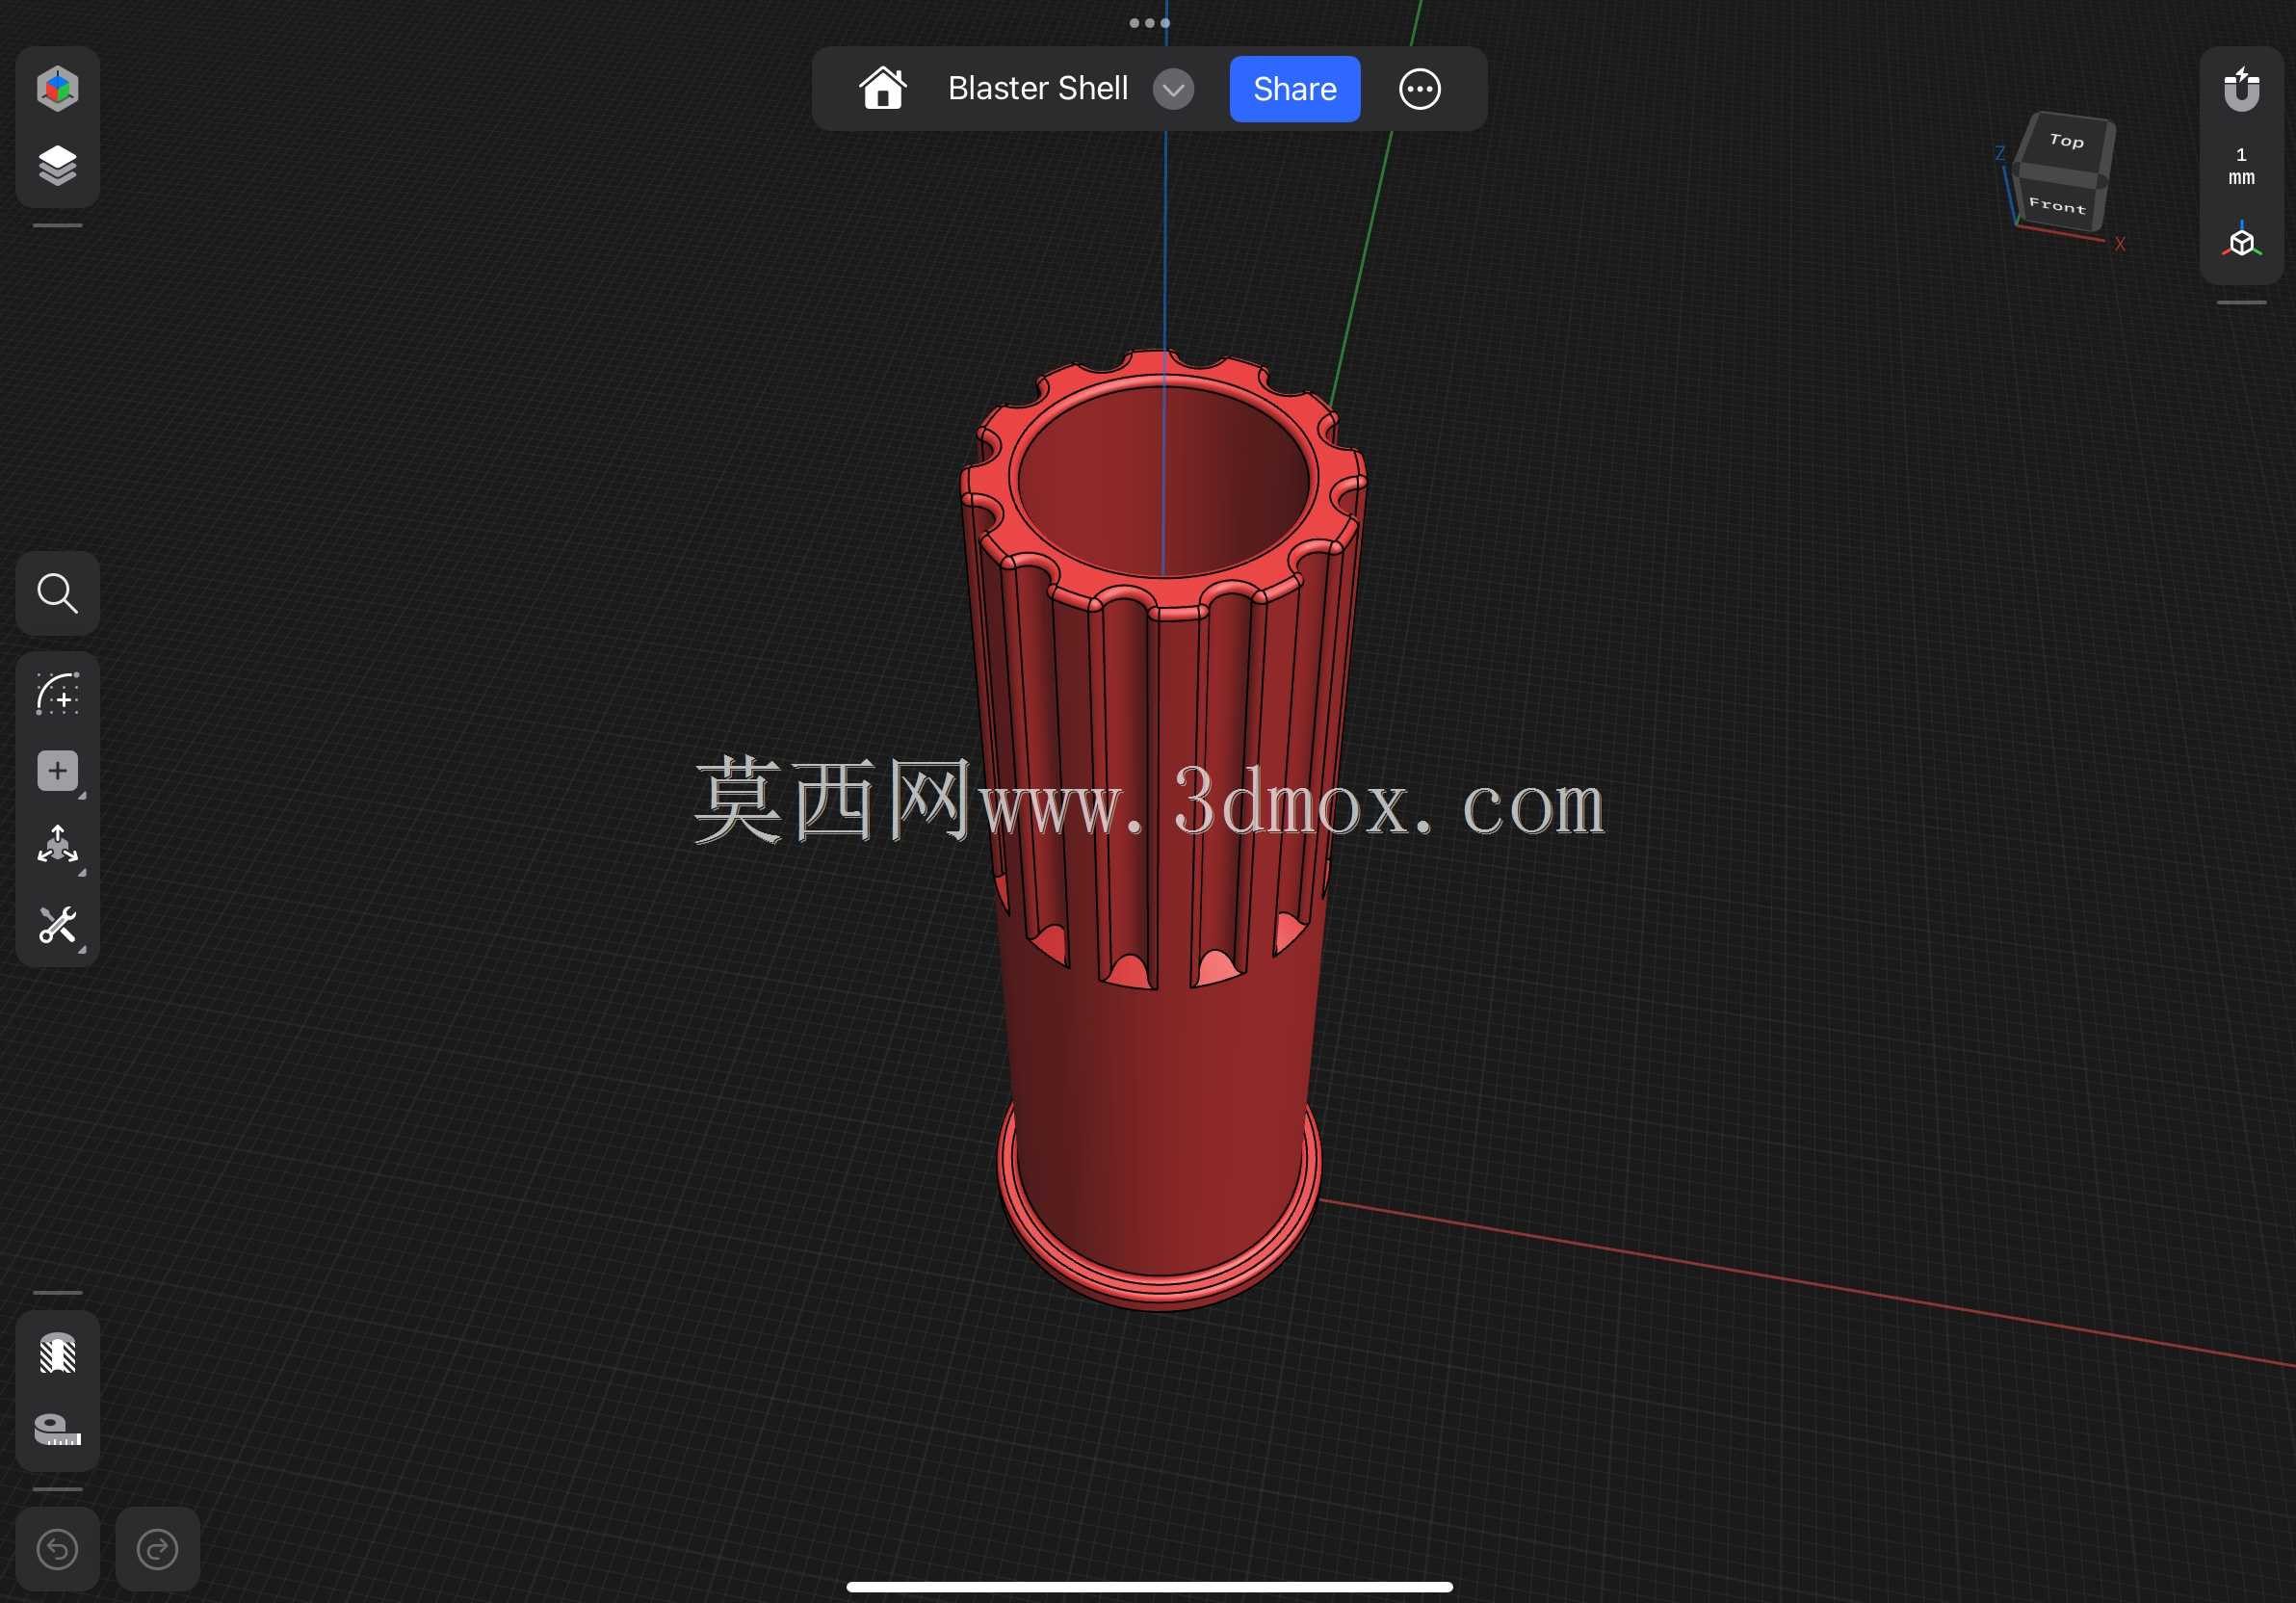
Task: Change the 1 mm grid unit setting
Action: click(2241, 166)
